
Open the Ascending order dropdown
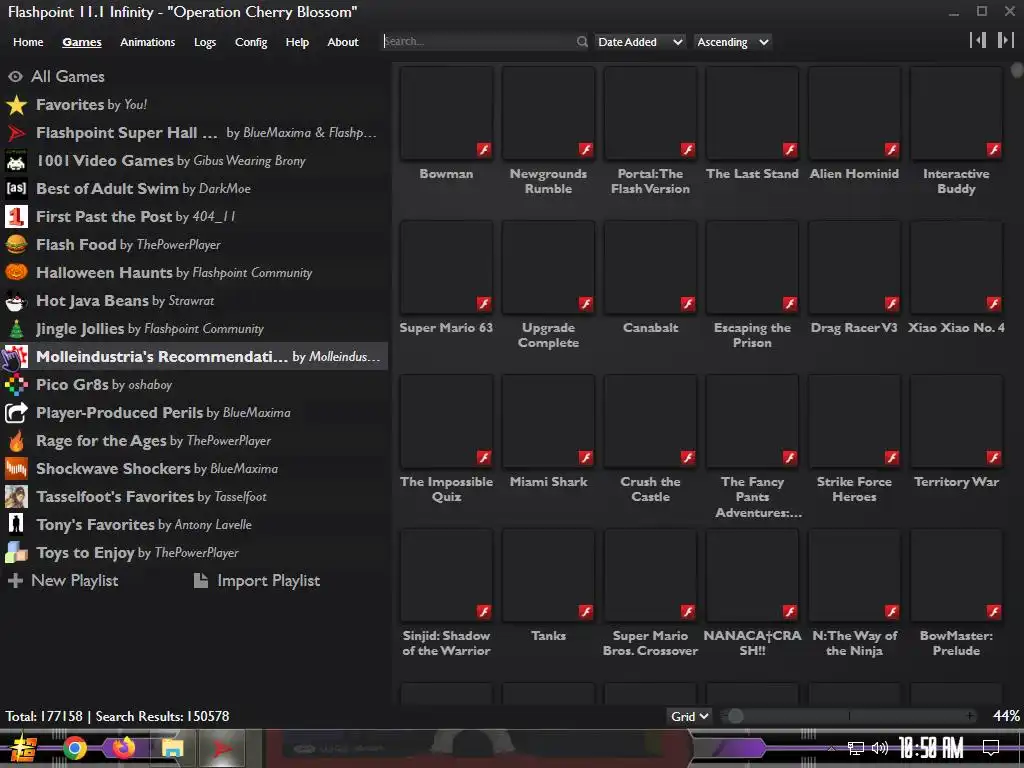(x=732, y=42)
